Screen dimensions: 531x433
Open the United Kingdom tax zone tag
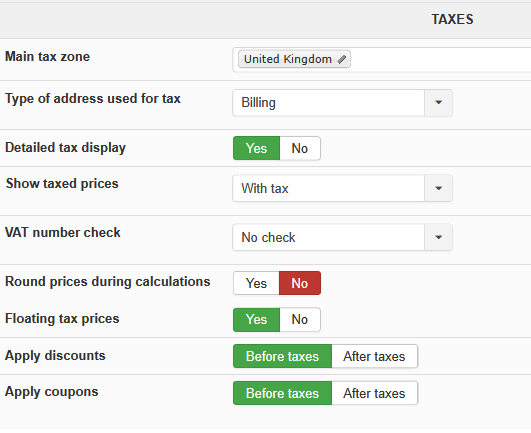294,59
